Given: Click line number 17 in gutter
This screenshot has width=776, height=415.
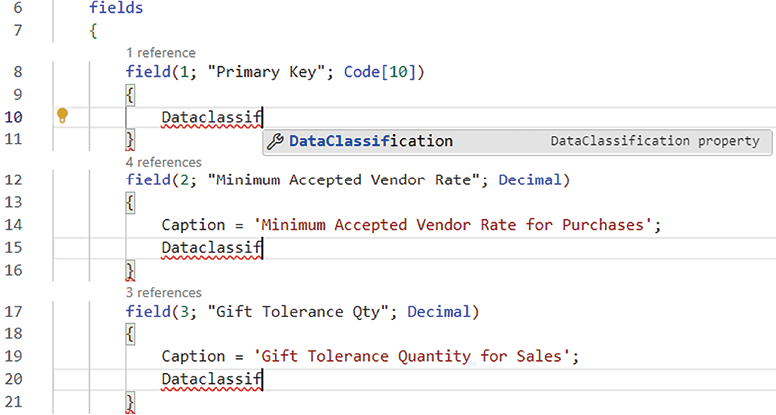Looking at the screenshot, I should tap(13, 312).
